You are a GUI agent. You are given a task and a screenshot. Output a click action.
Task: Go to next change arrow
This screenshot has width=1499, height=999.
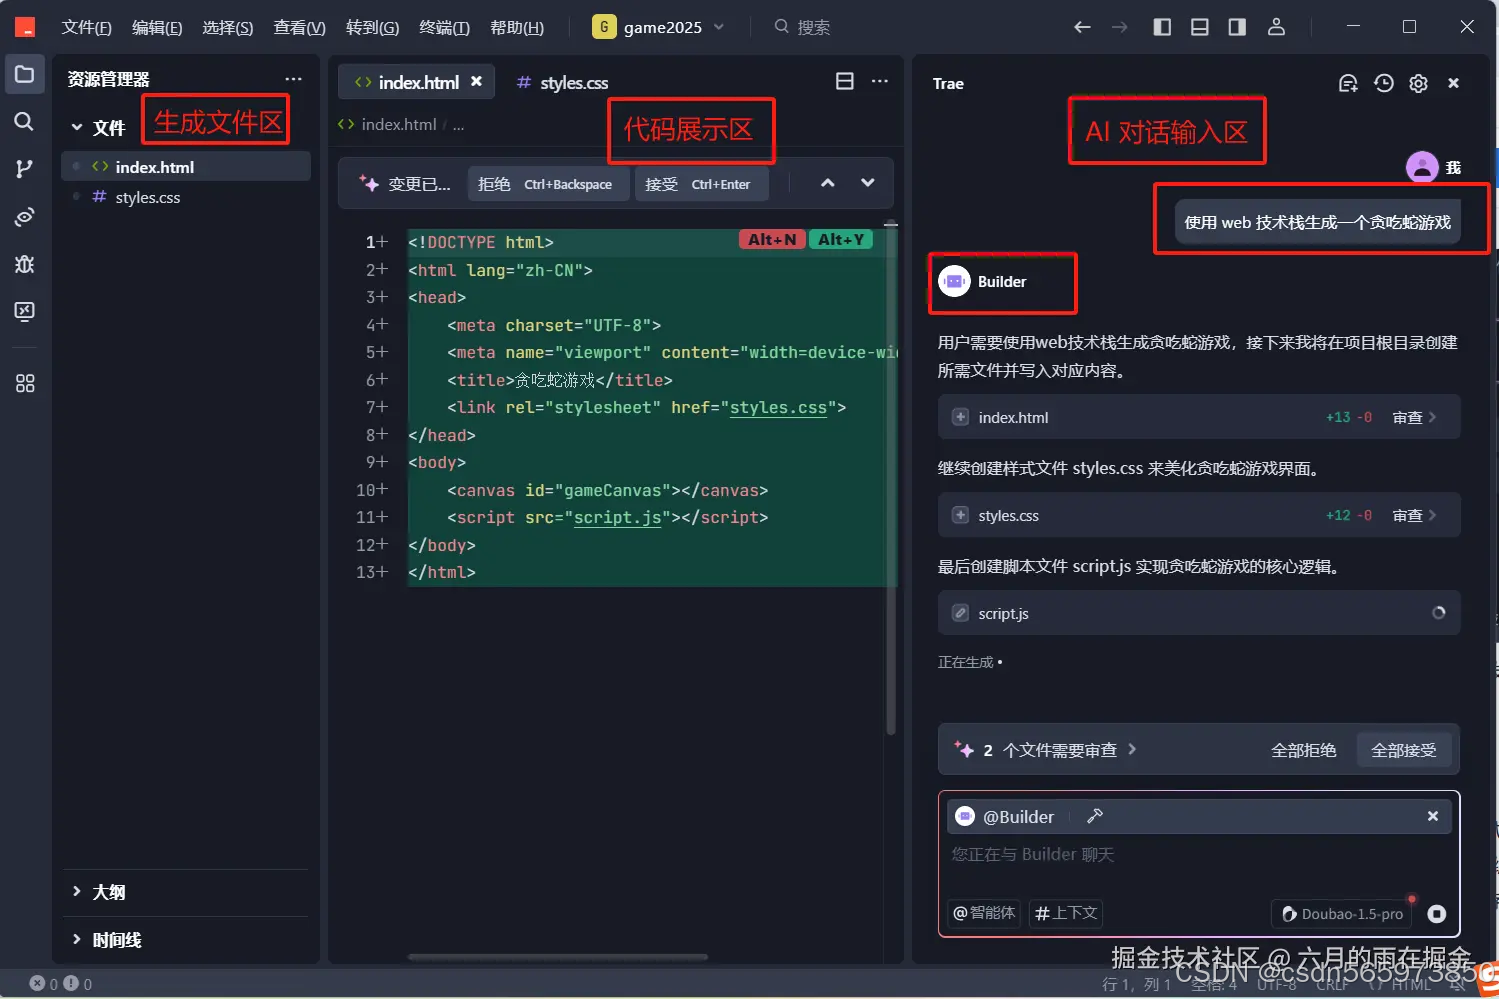(x=868, y=183)
